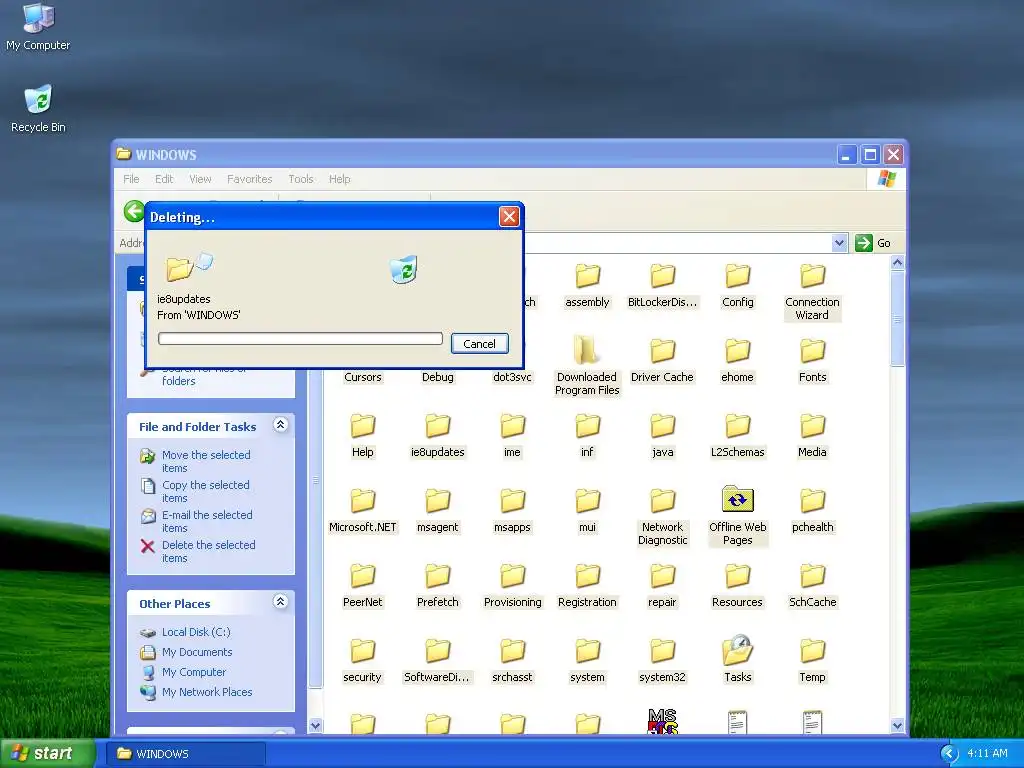Select the Config folder
1024x768 pixels.
(x=737, y=286)
